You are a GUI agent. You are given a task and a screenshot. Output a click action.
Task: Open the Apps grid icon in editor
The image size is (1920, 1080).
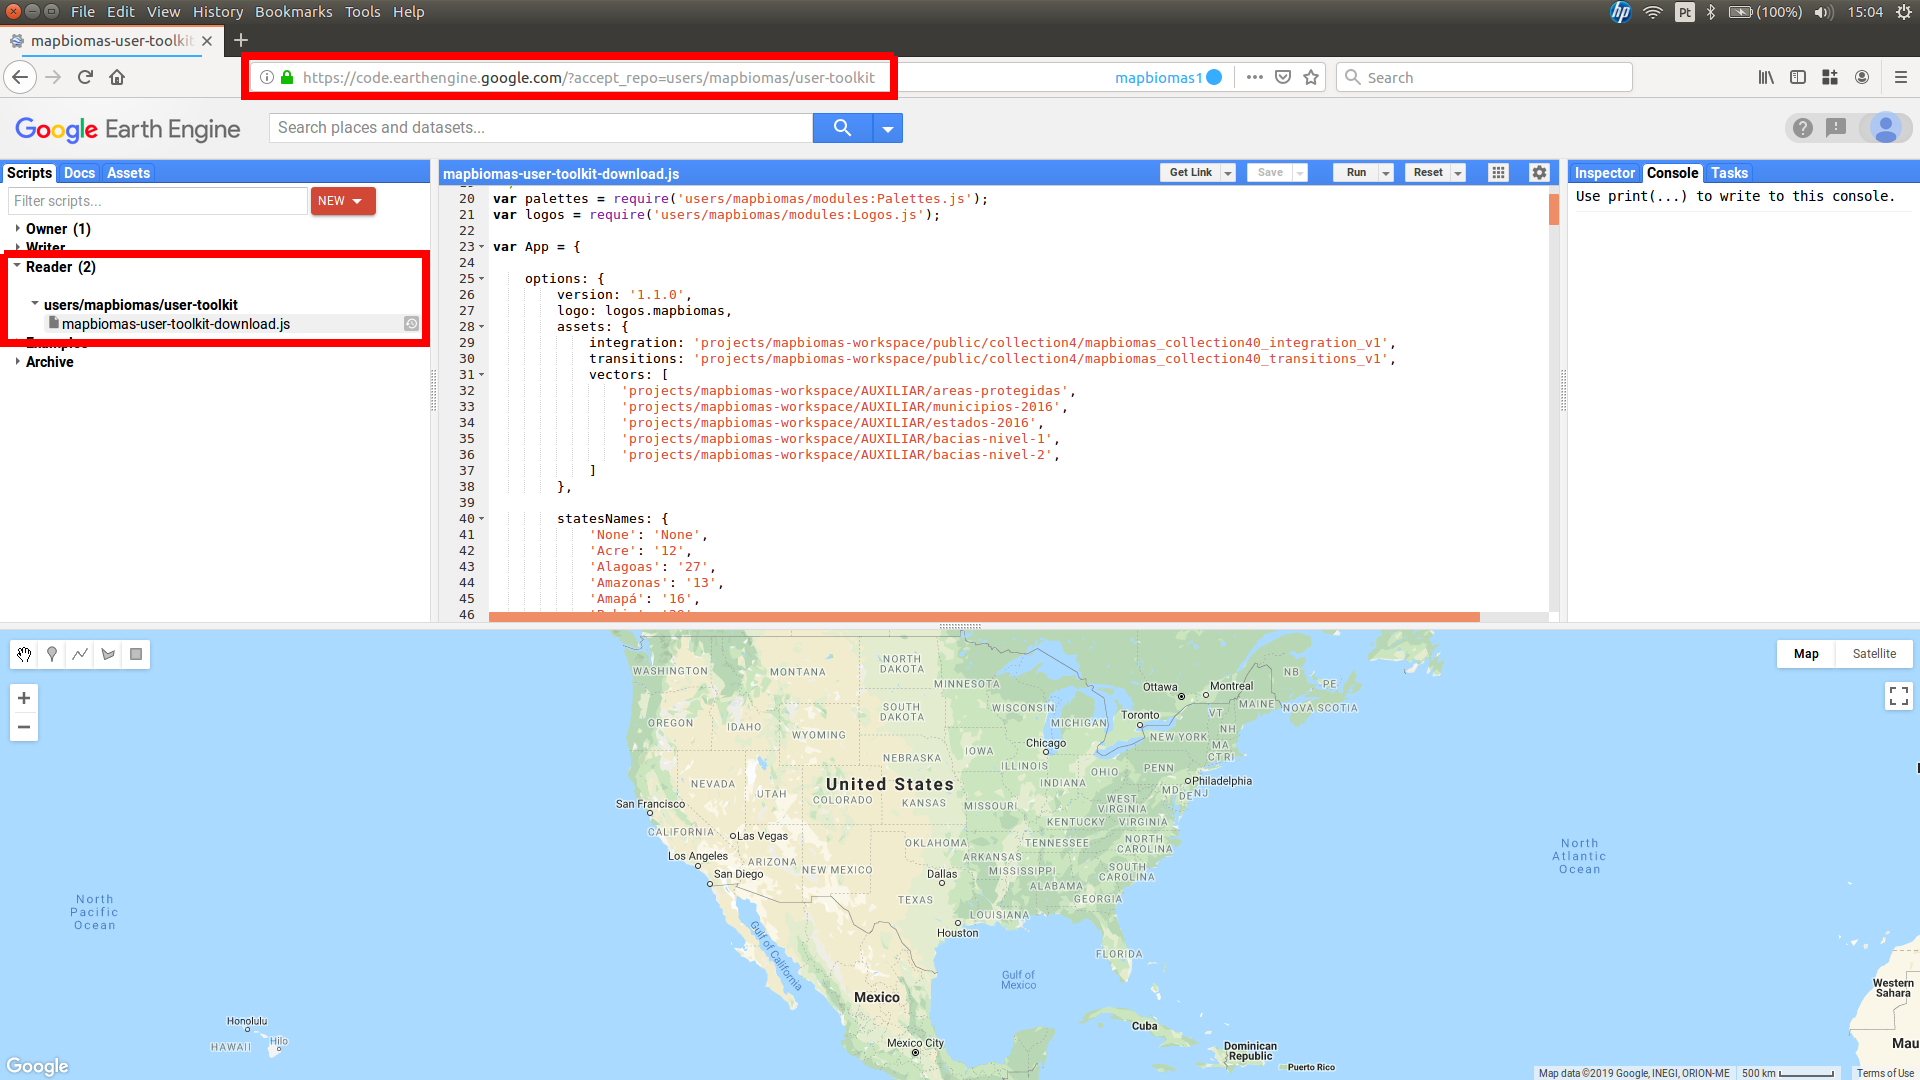click(x=1498, y=172)
